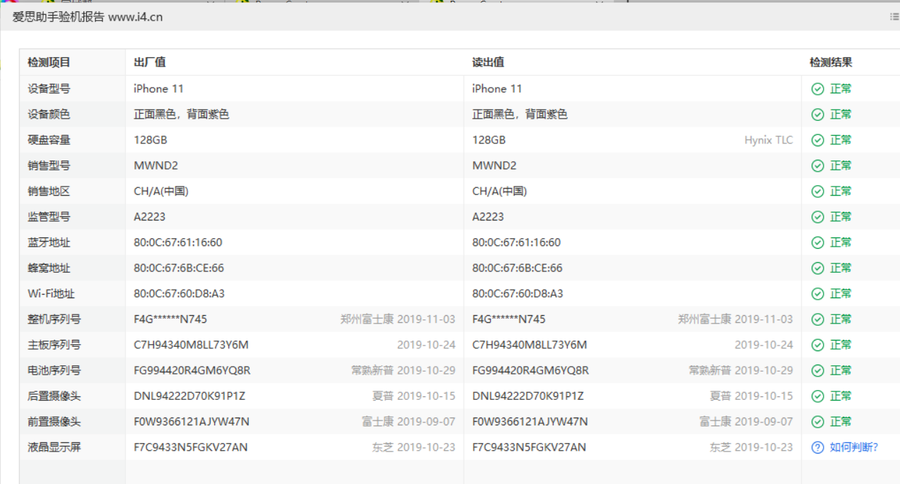Open the 如何判断? help link
Viewport: 900px width, 484px height.
point(854,447)
